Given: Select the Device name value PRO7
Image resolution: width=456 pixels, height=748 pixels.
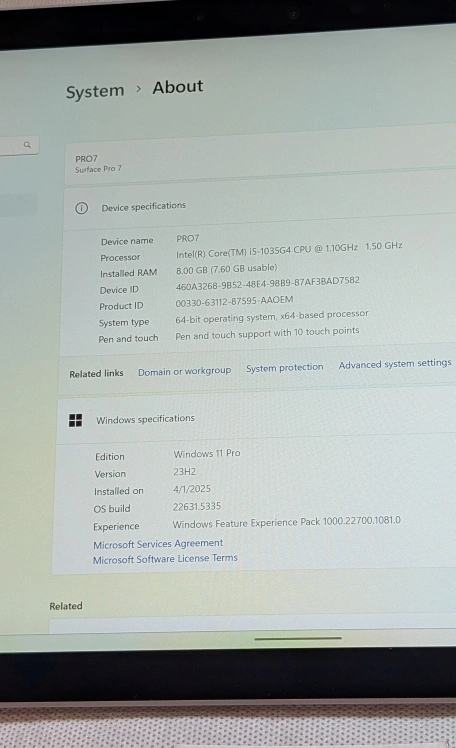Looking at the screenshot, I should tap(188, 238).
